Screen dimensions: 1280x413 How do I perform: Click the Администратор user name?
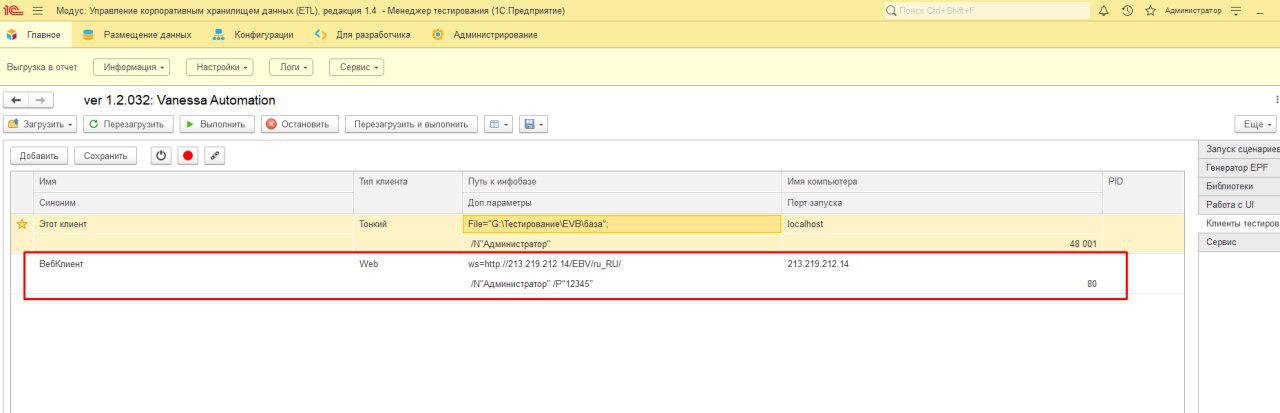1193,10
